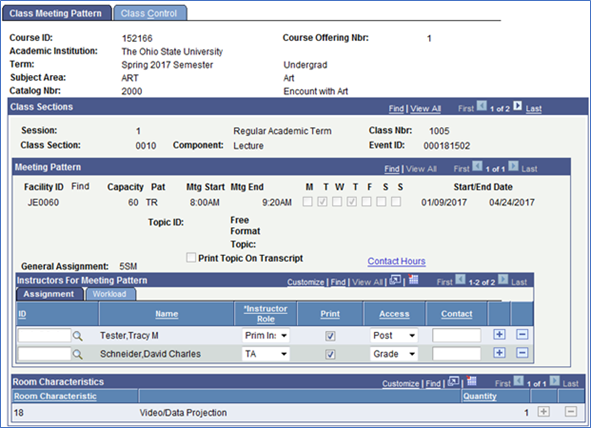Remove Video/Data Projection characteristic row
The height and width of the screenshot is (428, 591).
[x=571, y=412]
